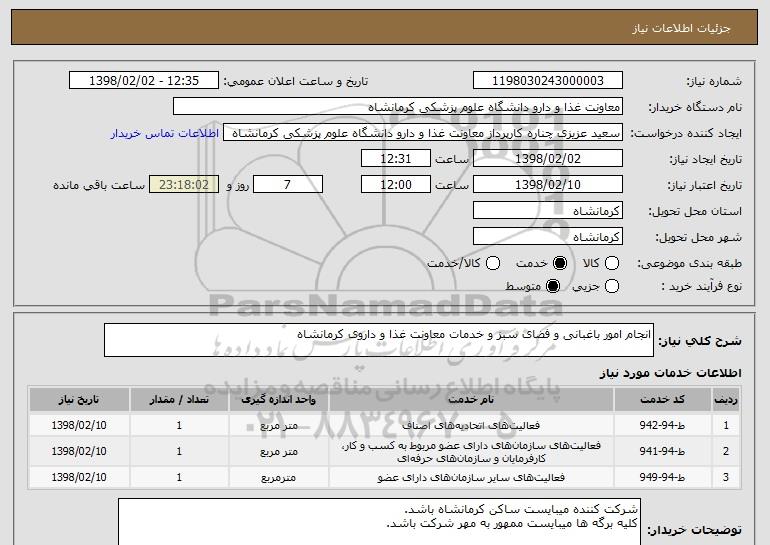
Task: Click page header جزئیات اطلاعات نیاز
Action: tap(681, 28)
